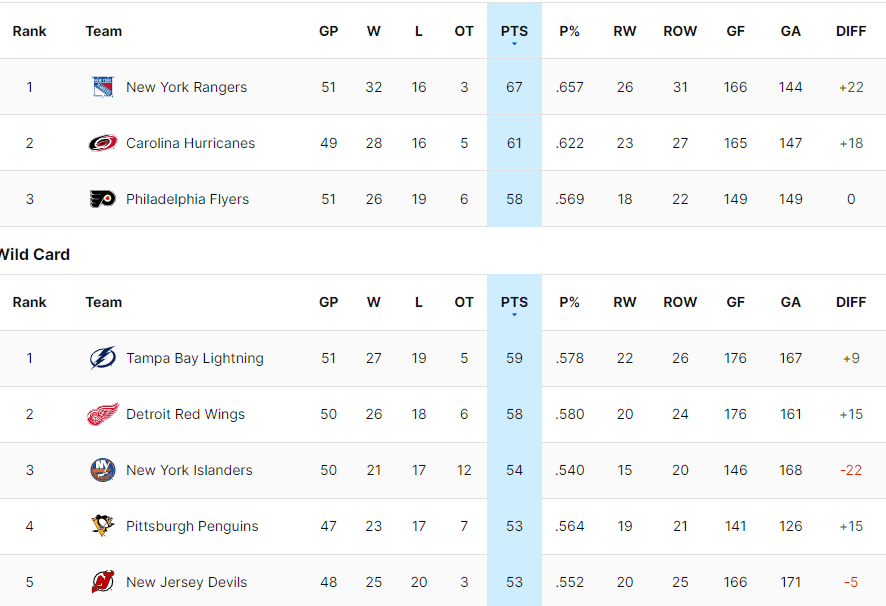Sort the top table by PTS column
This screenshot has height=606, width=886.
[514, 31]
